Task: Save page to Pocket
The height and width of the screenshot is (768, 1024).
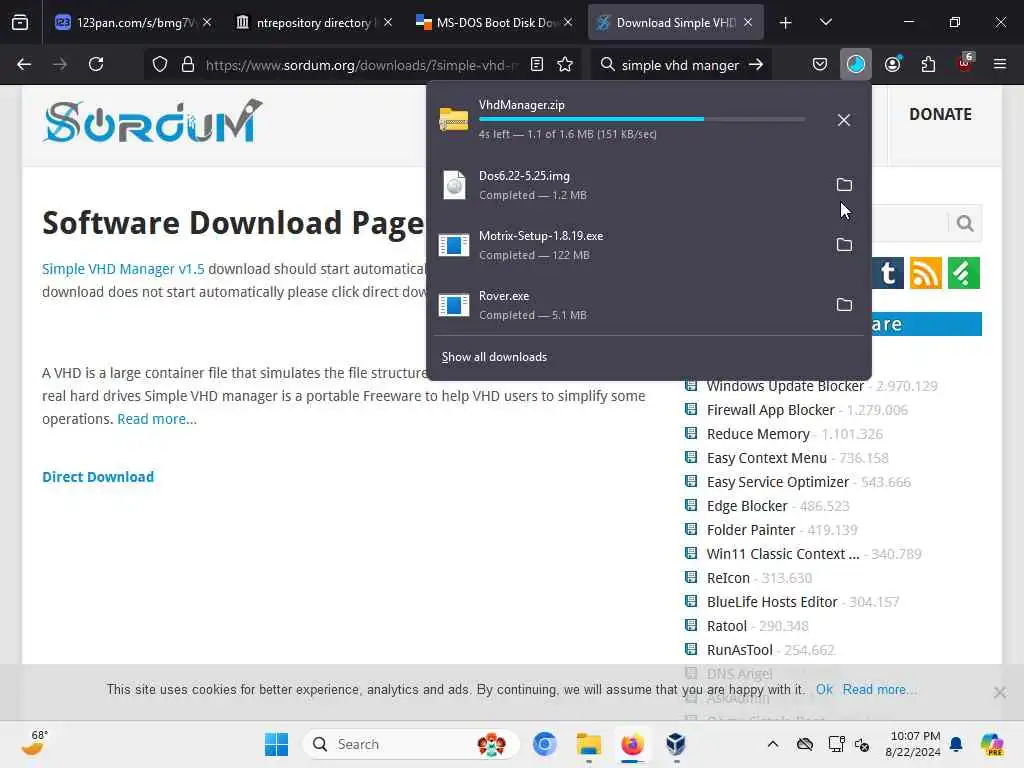Action: (820, 65)
